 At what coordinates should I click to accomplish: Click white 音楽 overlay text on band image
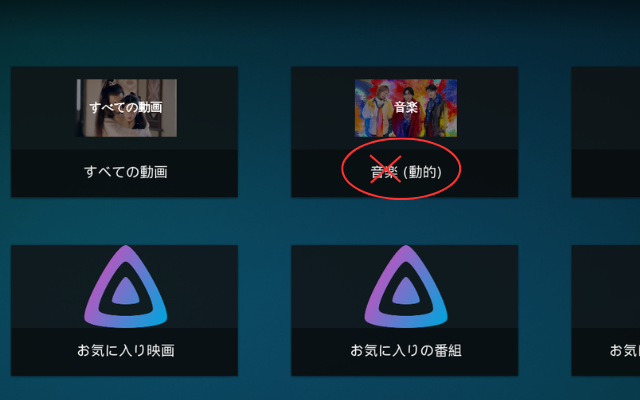(x=406, y=108)
